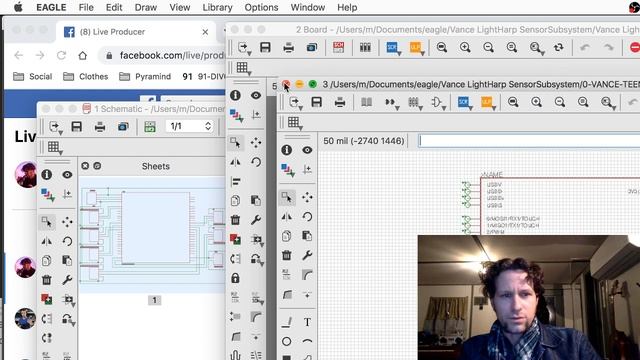Viewport: 640px width, 360px height.
Task: Select Move tool in Library window
Action: point(307,197)
